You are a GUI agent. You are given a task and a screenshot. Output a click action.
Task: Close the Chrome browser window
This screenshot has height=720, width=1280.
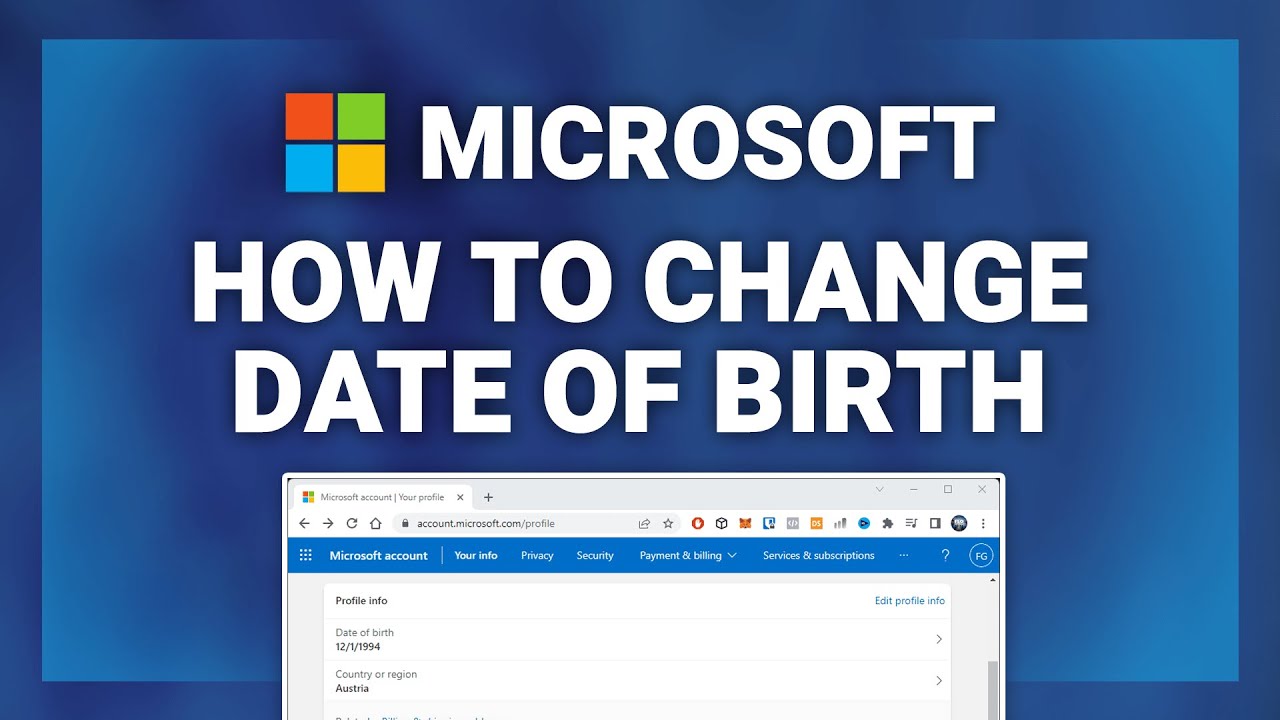click(x=982, y=489)
